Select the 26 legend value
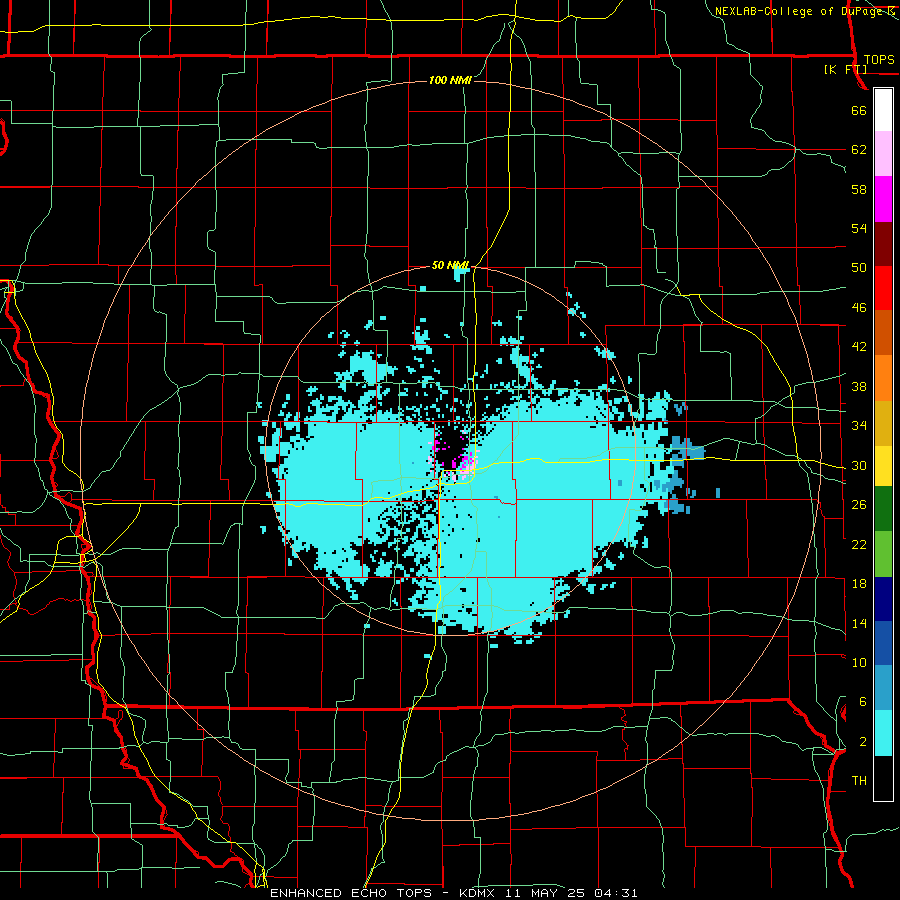900x900 pixels. tap(859, 505)
